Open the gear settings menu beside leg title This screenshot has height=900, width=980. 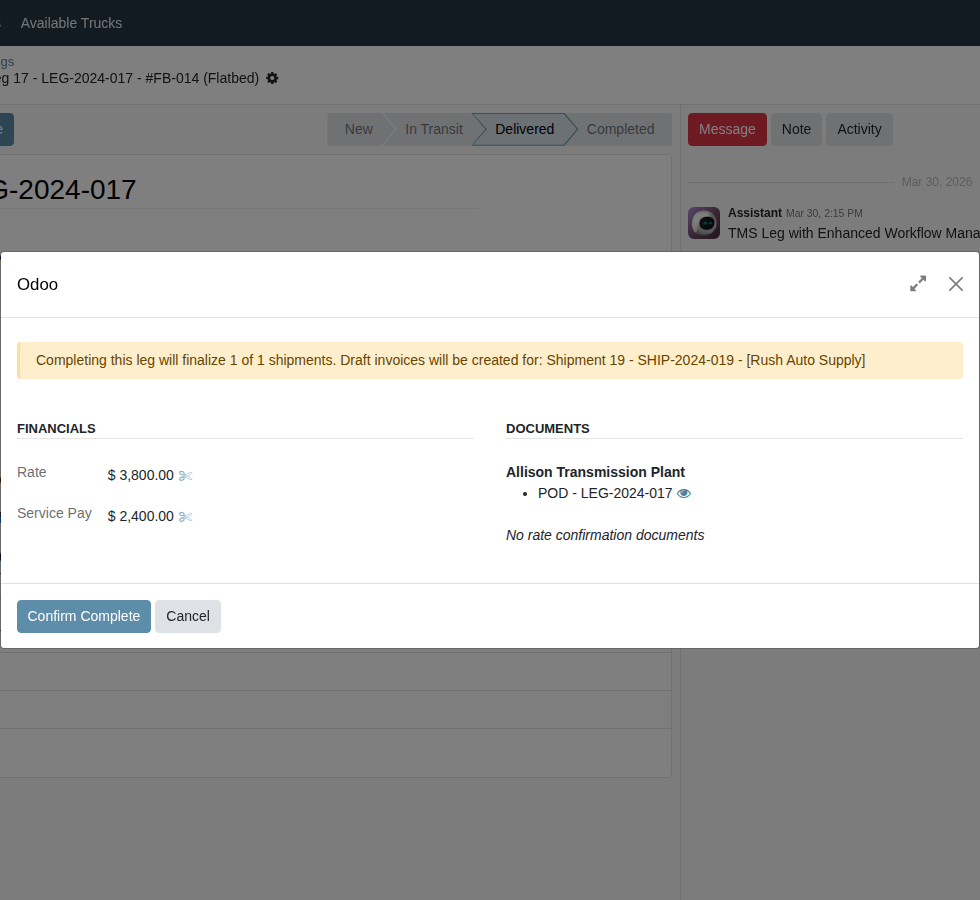pyautogui.click(x=272, y=78)
